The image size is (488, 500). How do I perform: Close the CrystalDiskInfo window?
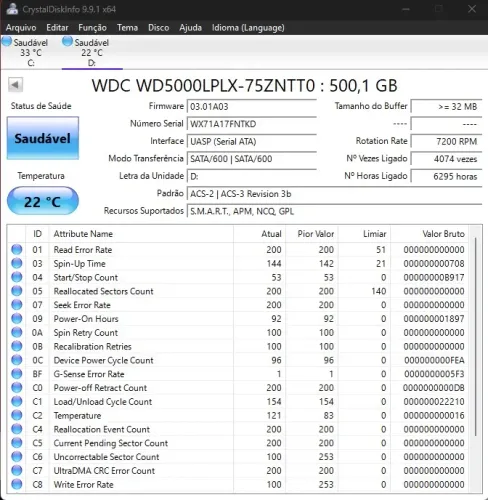tap(472, 9)
